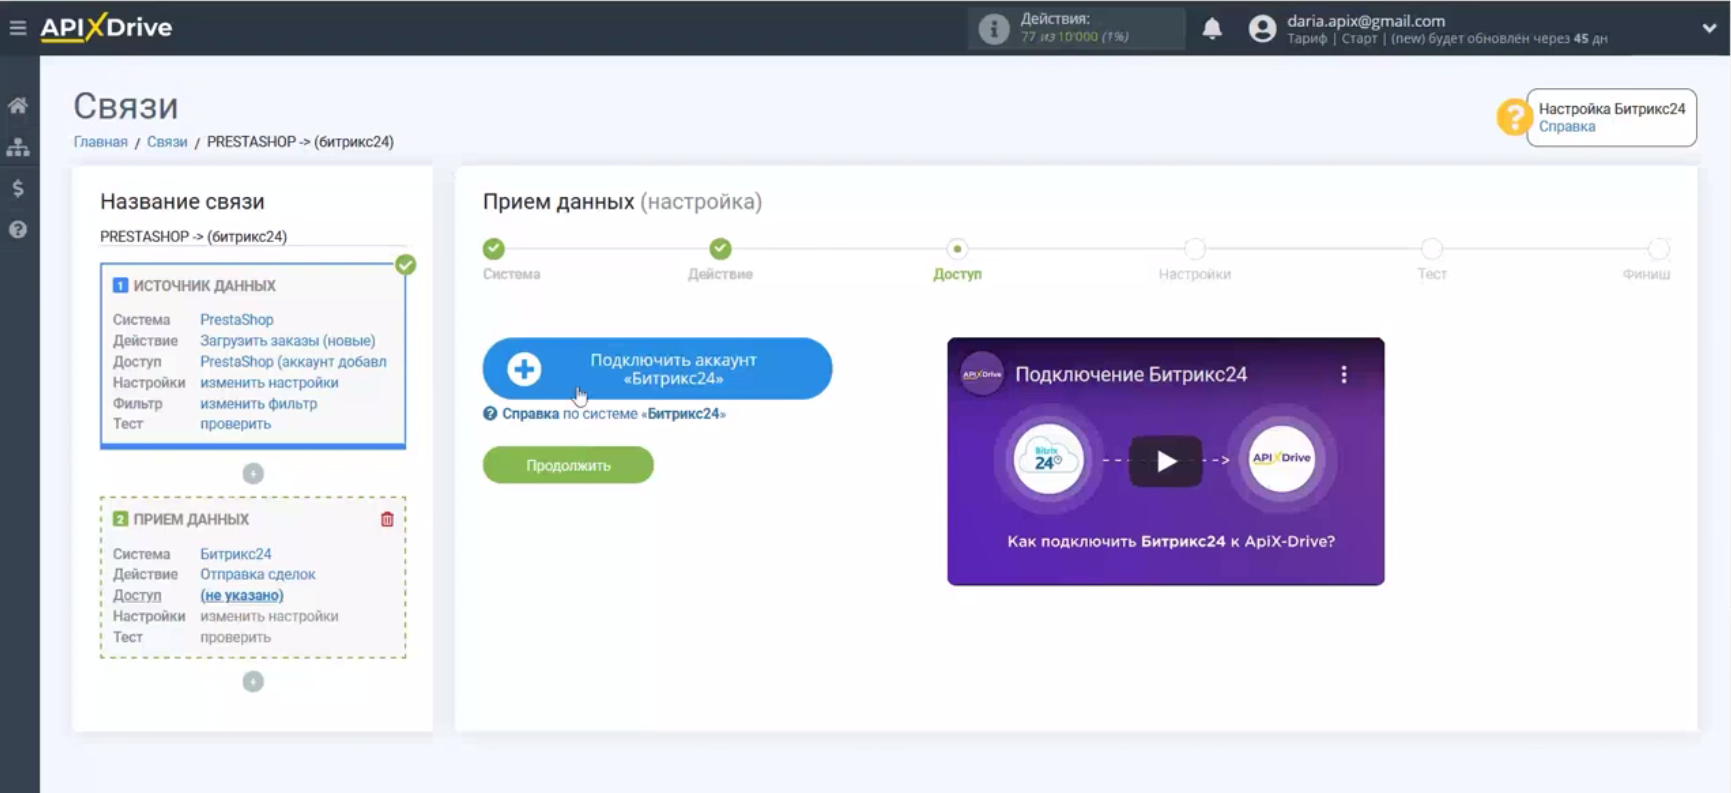Expand the account dropdown chevron
Screen dimensions: 1731x793
1709,28
